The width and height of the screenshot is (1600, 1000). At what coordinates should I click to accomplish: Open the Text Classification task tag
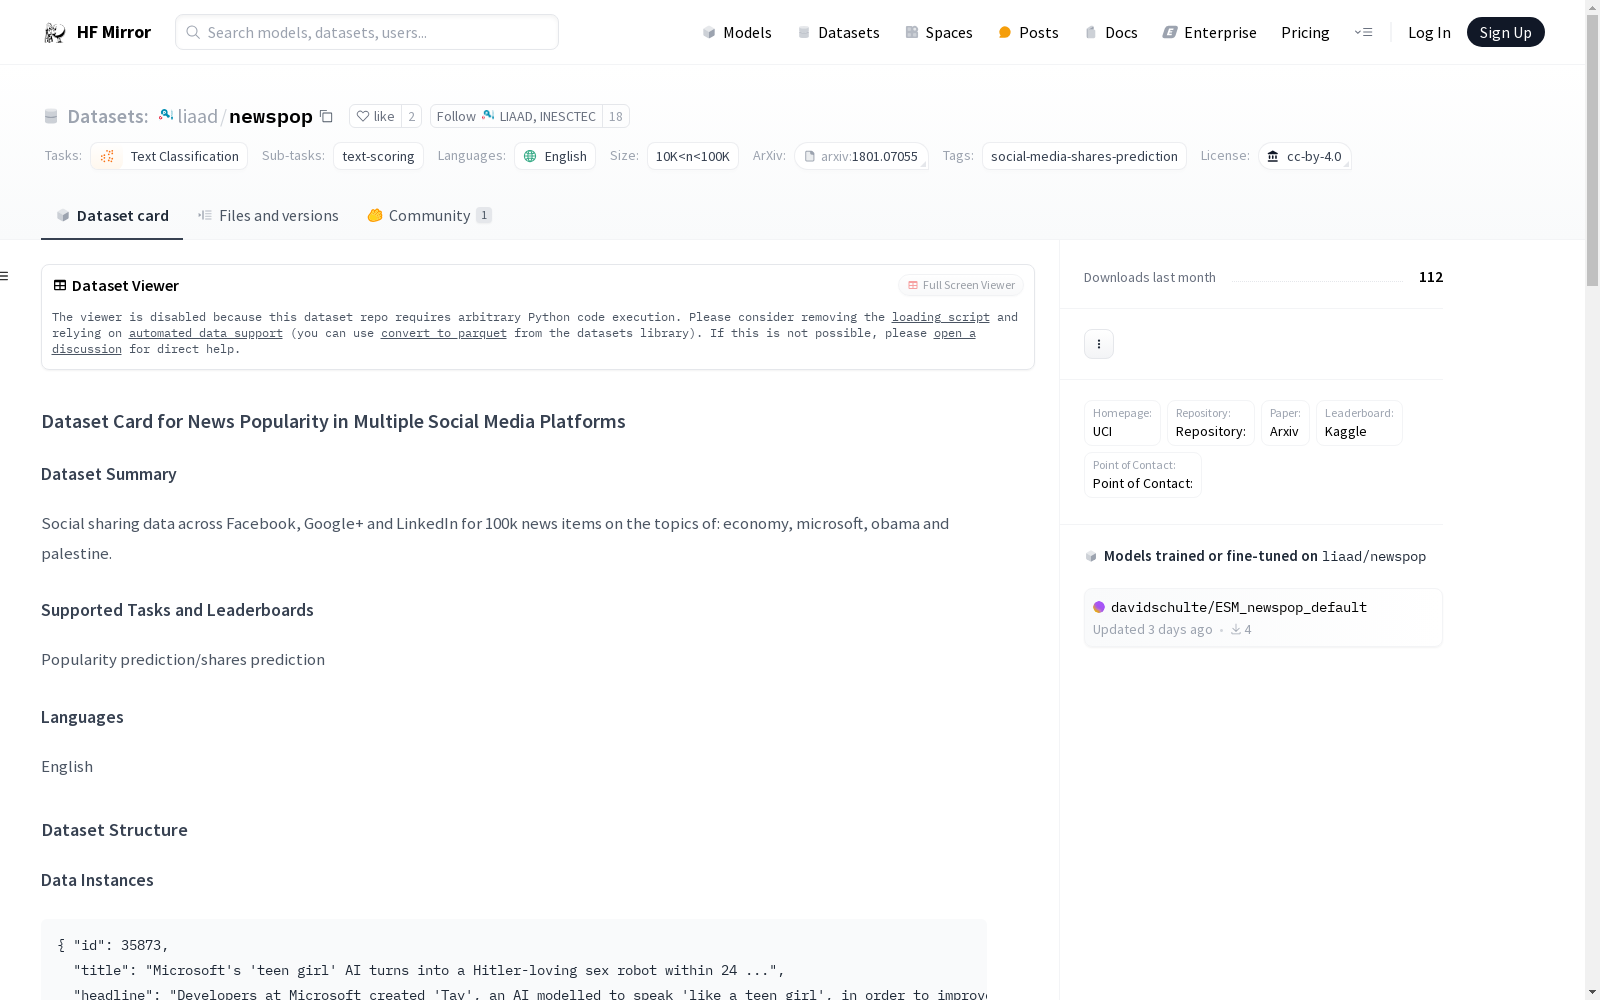pos(169,156)
